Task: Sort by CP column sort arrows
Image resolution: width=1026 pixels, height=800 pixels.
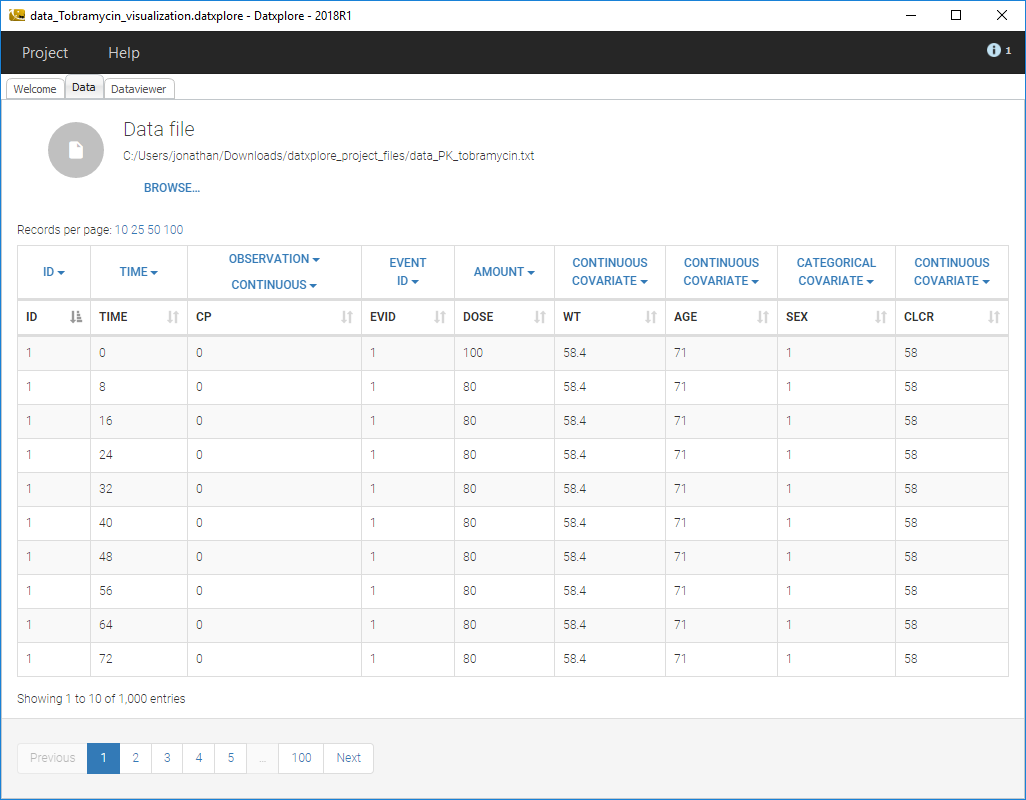Action: point(347,317)
